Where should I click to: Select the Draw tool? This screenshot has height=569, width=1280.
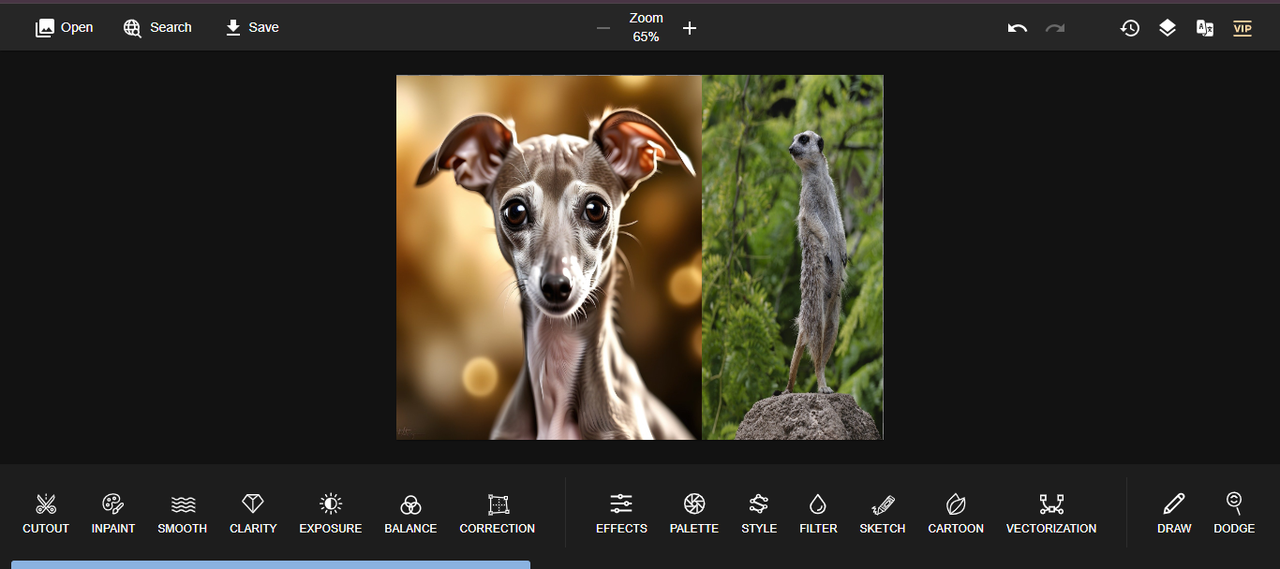tap(1174, 513)
